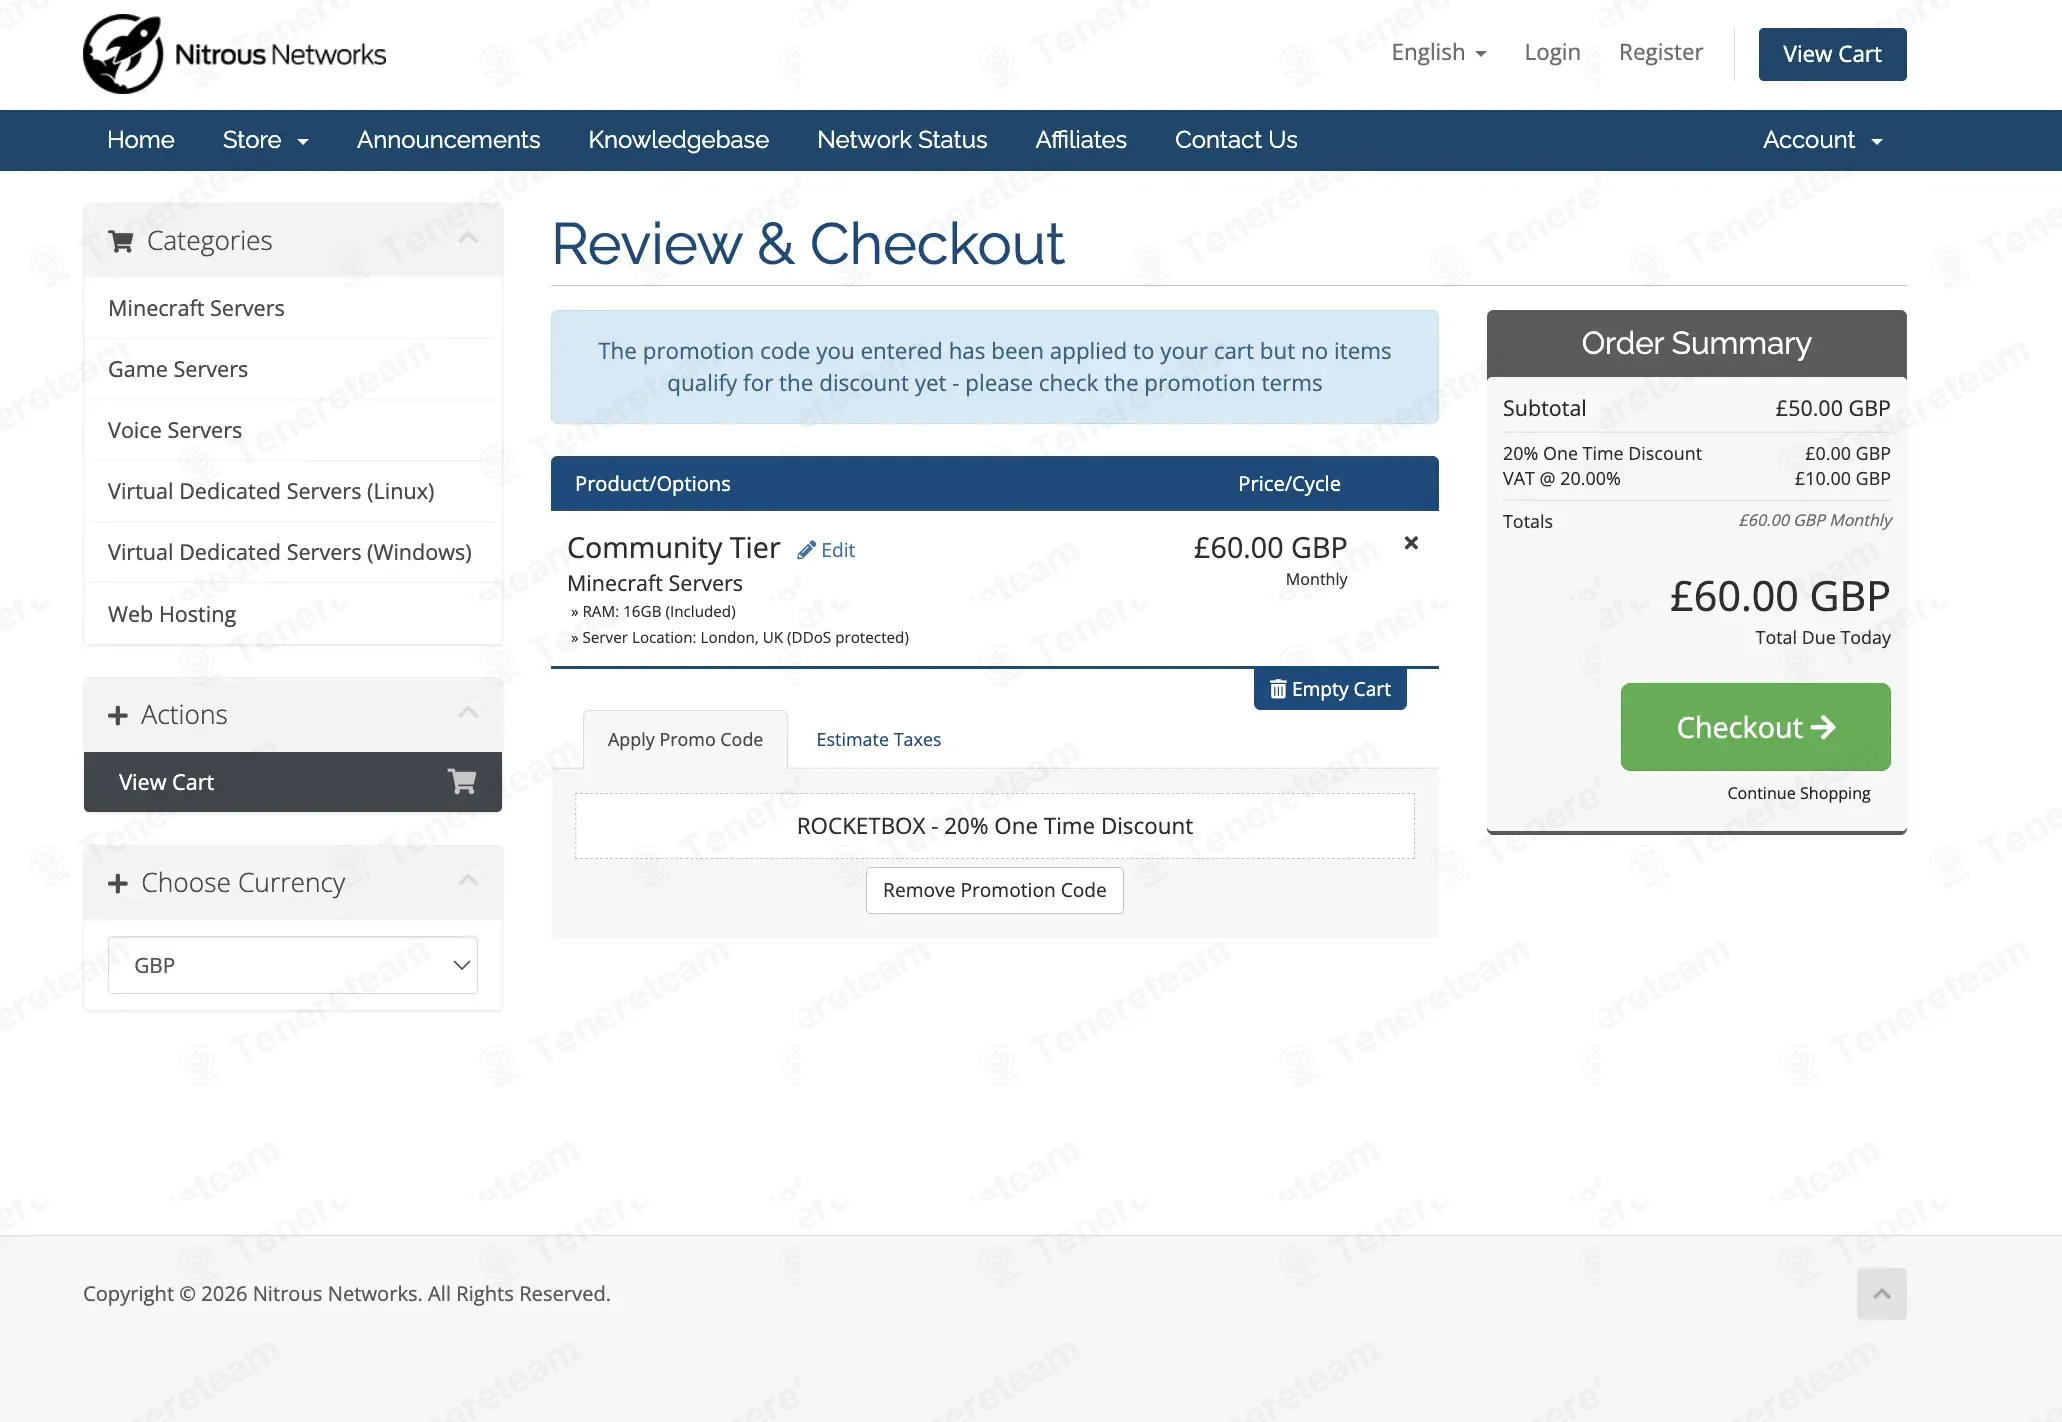Viewport: 2062px width, 1422px height.
Task: Click the Empty Cart button
Action: (1330, 689)
